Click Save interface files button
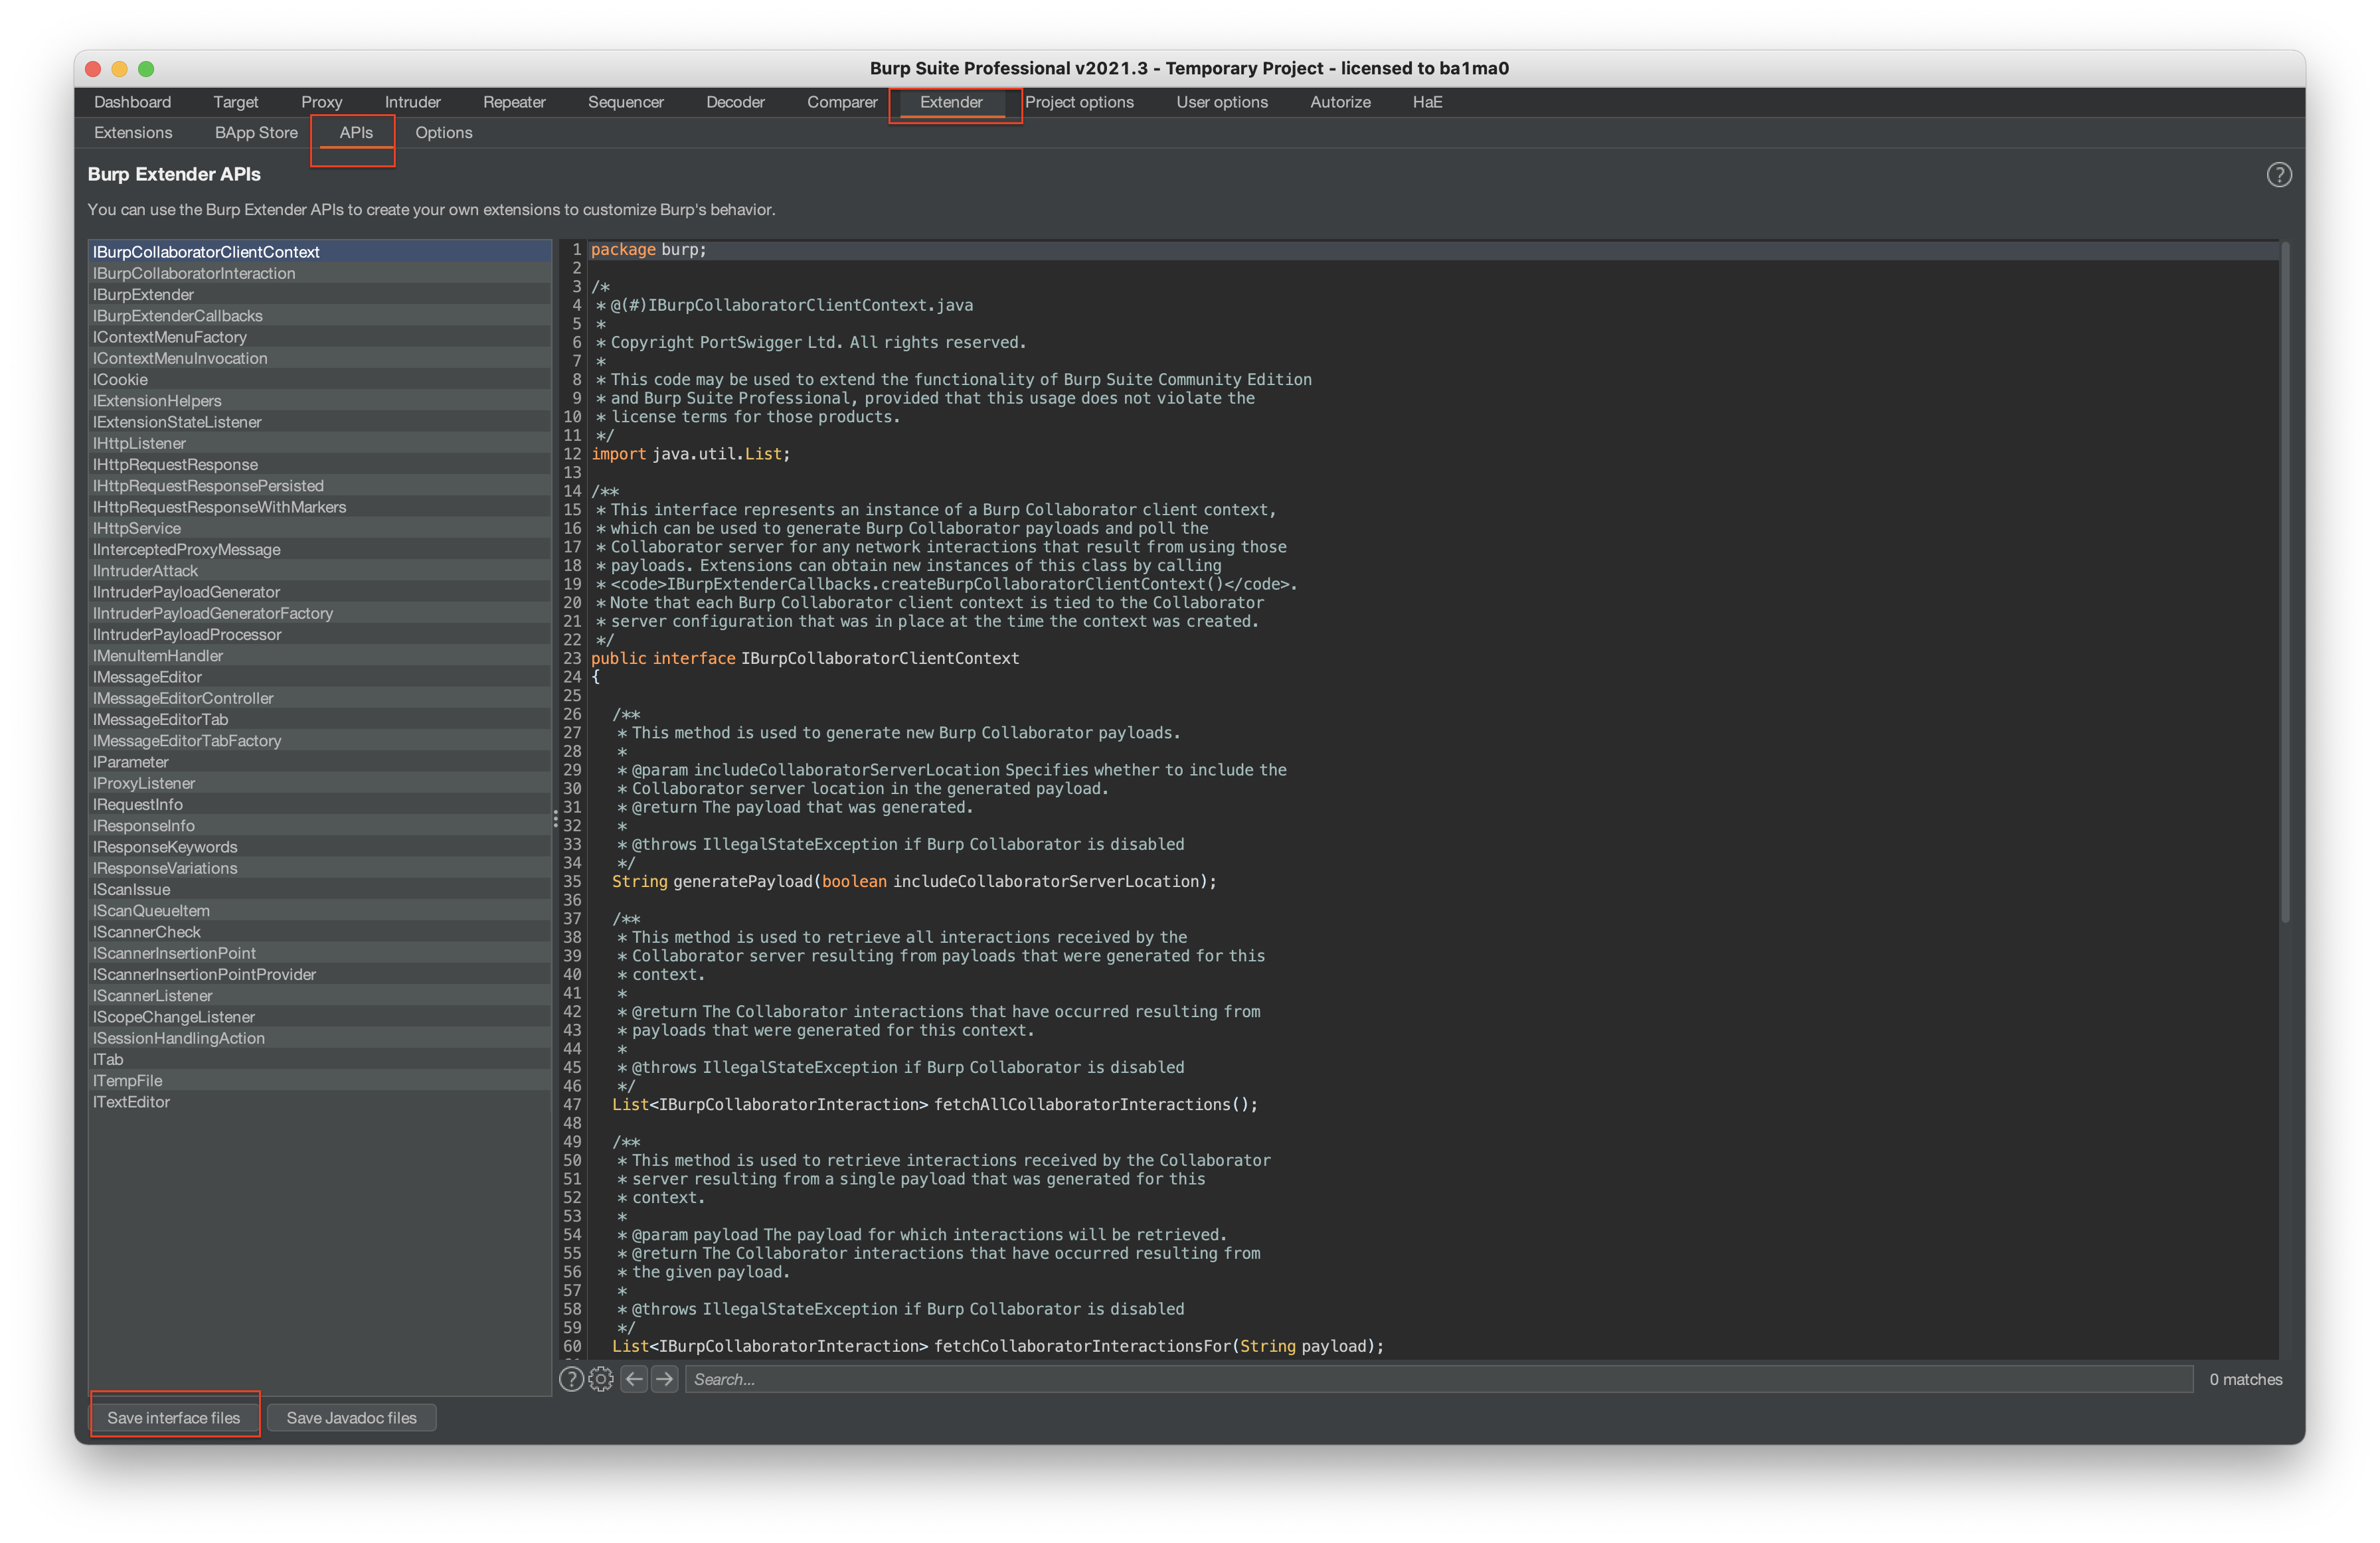Viewport: 2380px width, 1543px height. point(174,1417)
